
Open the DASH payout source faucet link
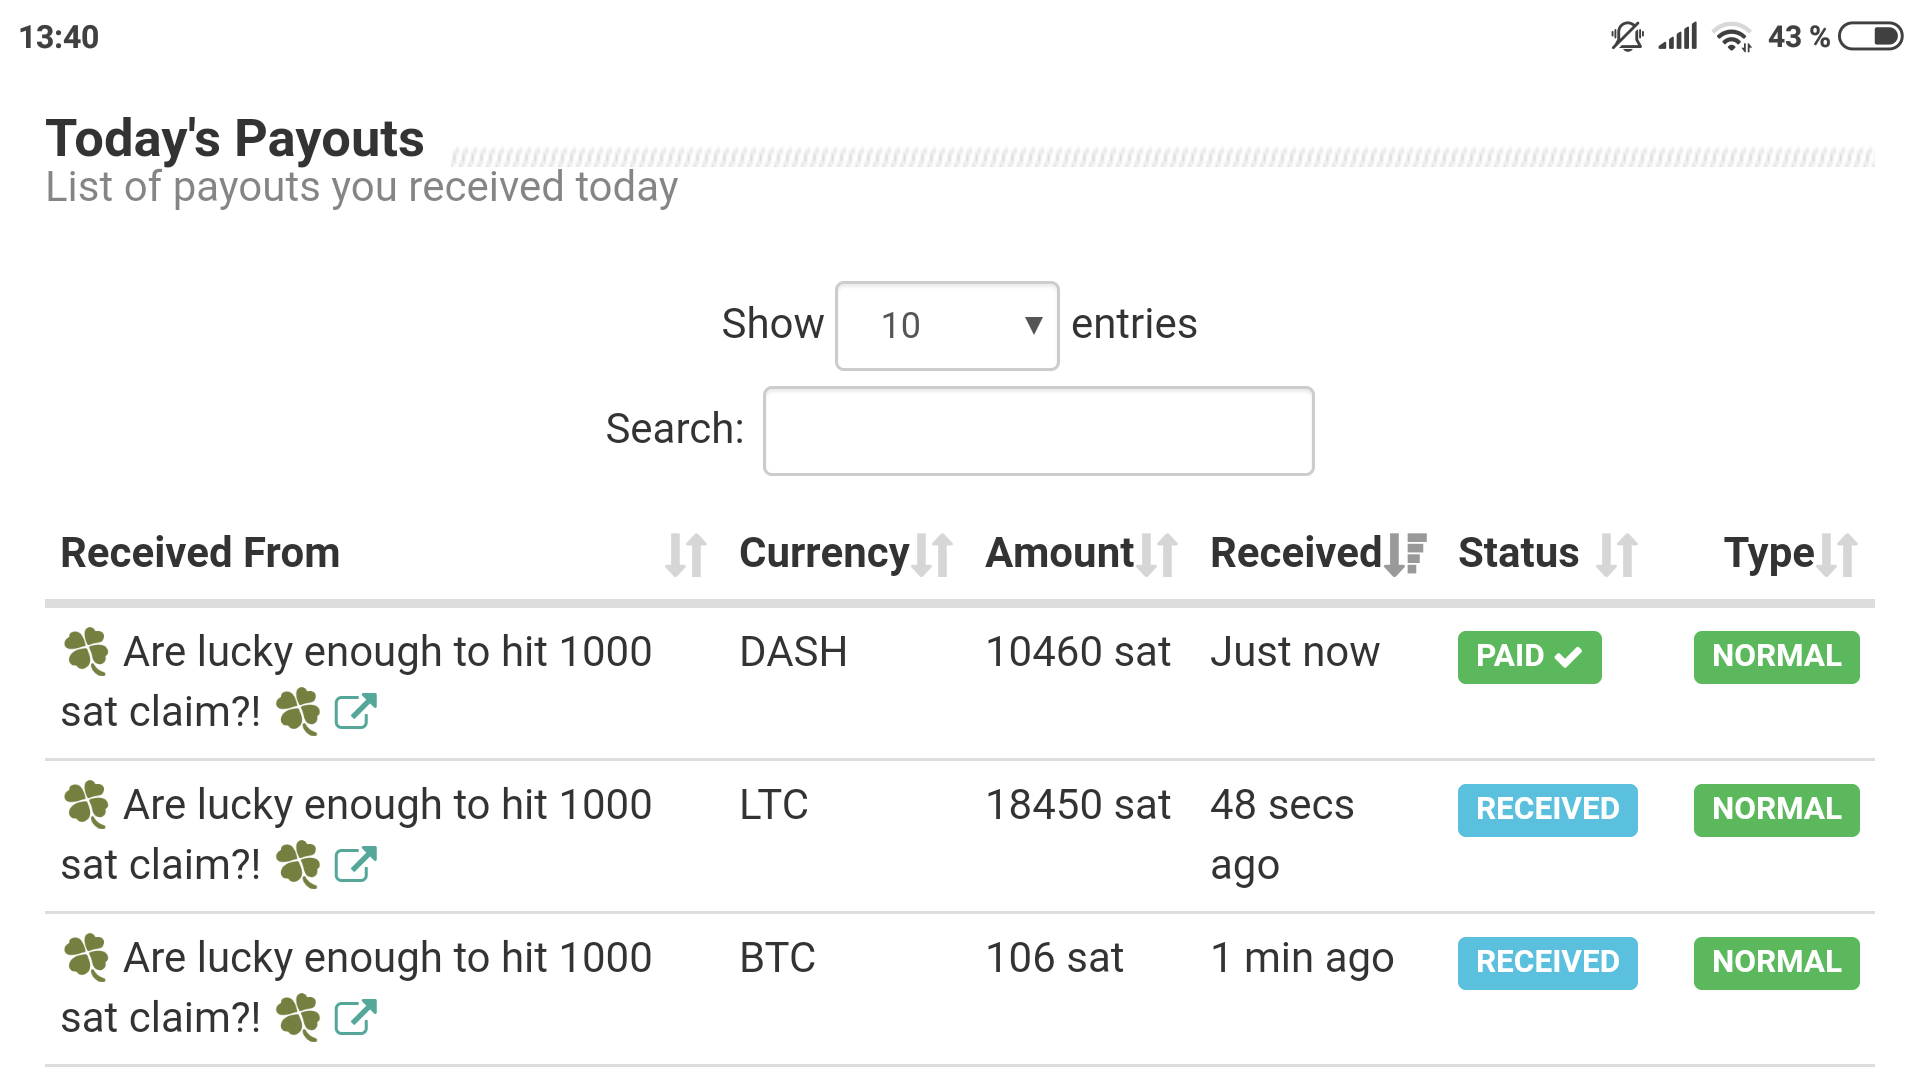(386, 653)
